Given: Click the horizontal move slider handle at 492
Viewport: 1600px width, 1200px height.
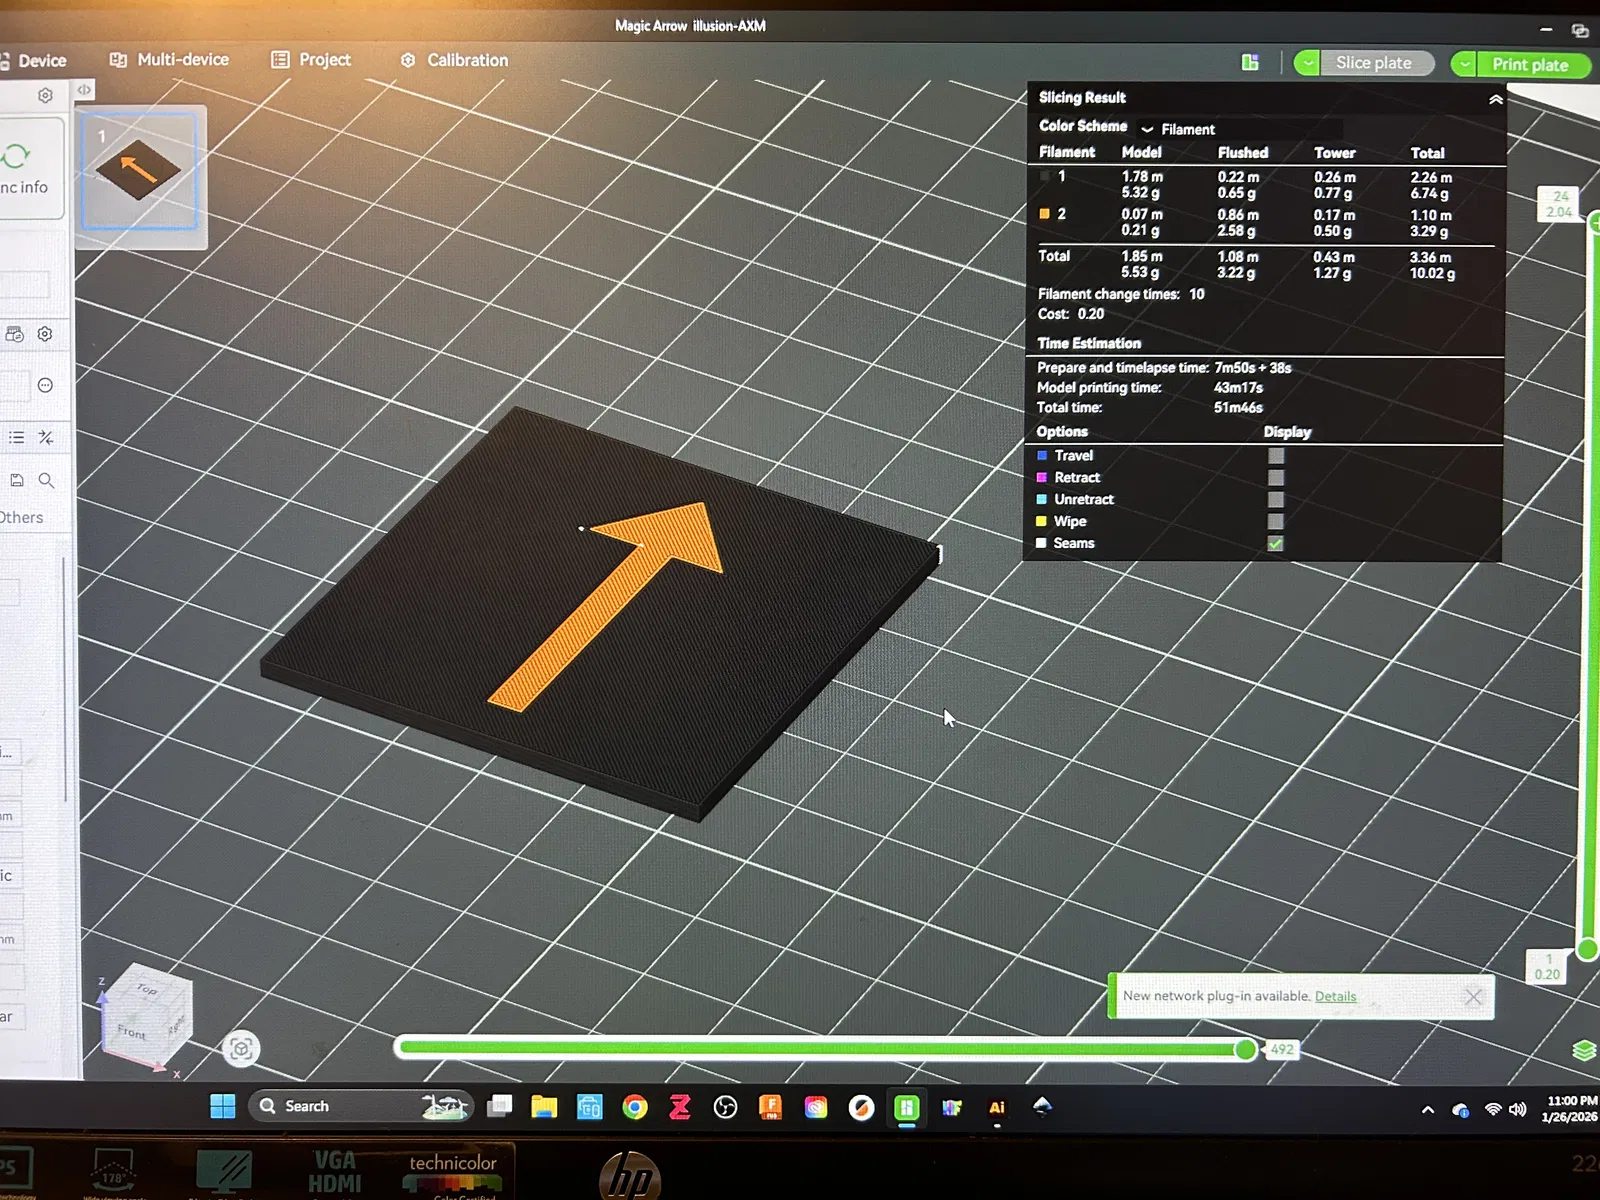Looking at the screenshot, I should (1245, 1049).
